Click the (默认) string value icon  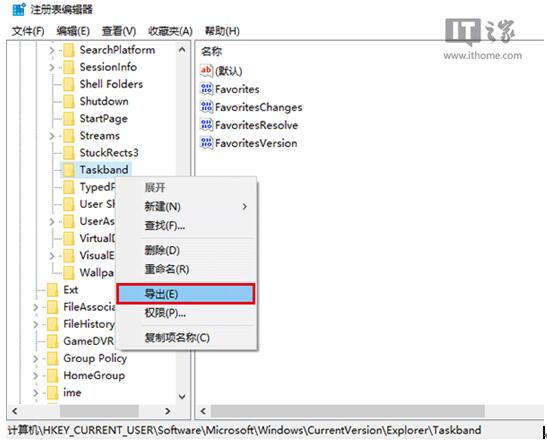click(x=206, y=71)
